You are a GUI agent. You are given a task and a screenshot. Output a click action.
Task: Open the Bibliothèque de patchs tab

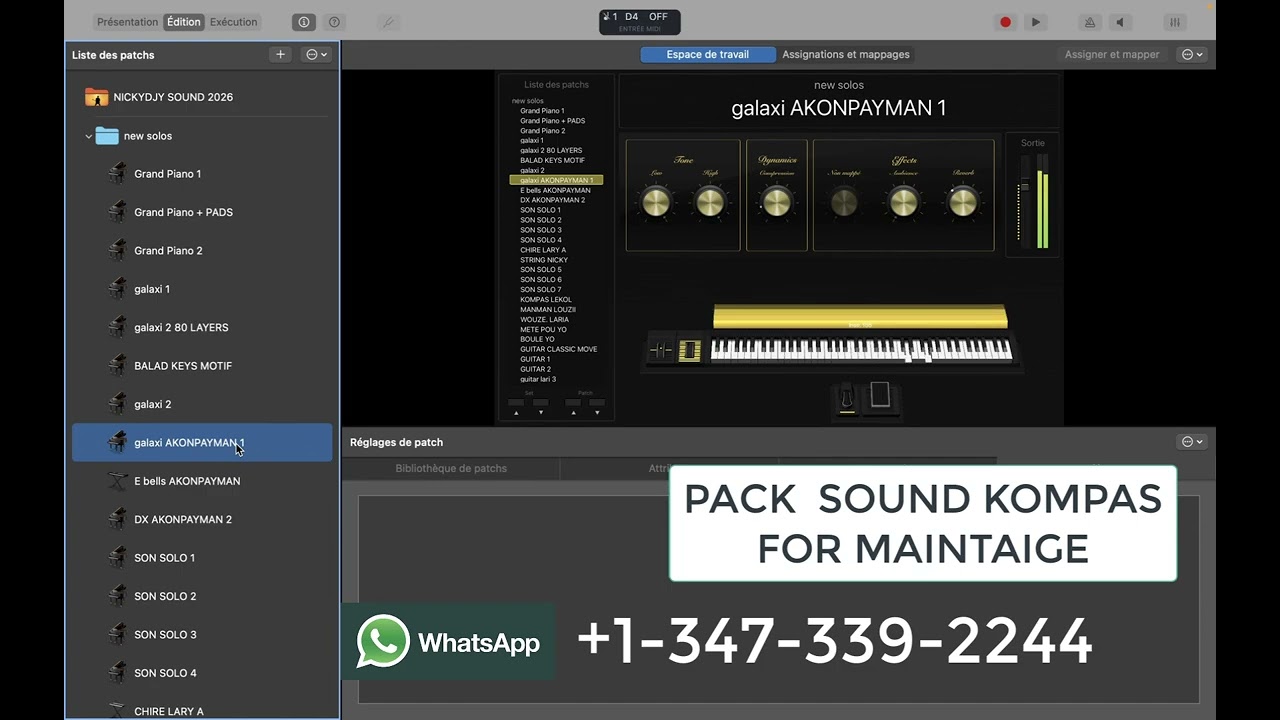point(451,468)
